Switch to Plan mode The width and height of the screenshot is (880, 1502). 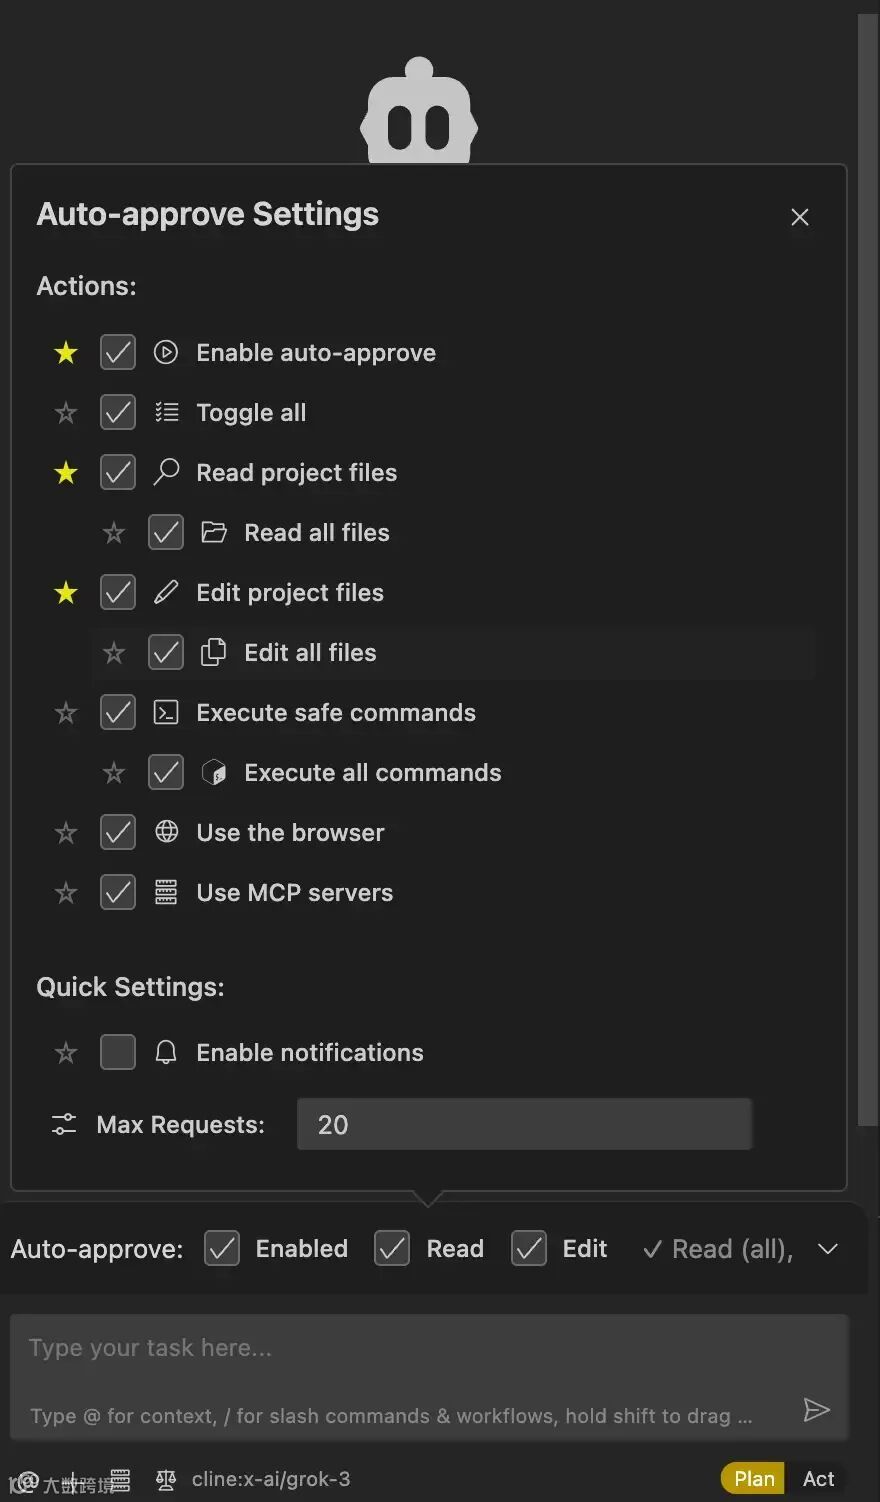[x=754, y=1479]
